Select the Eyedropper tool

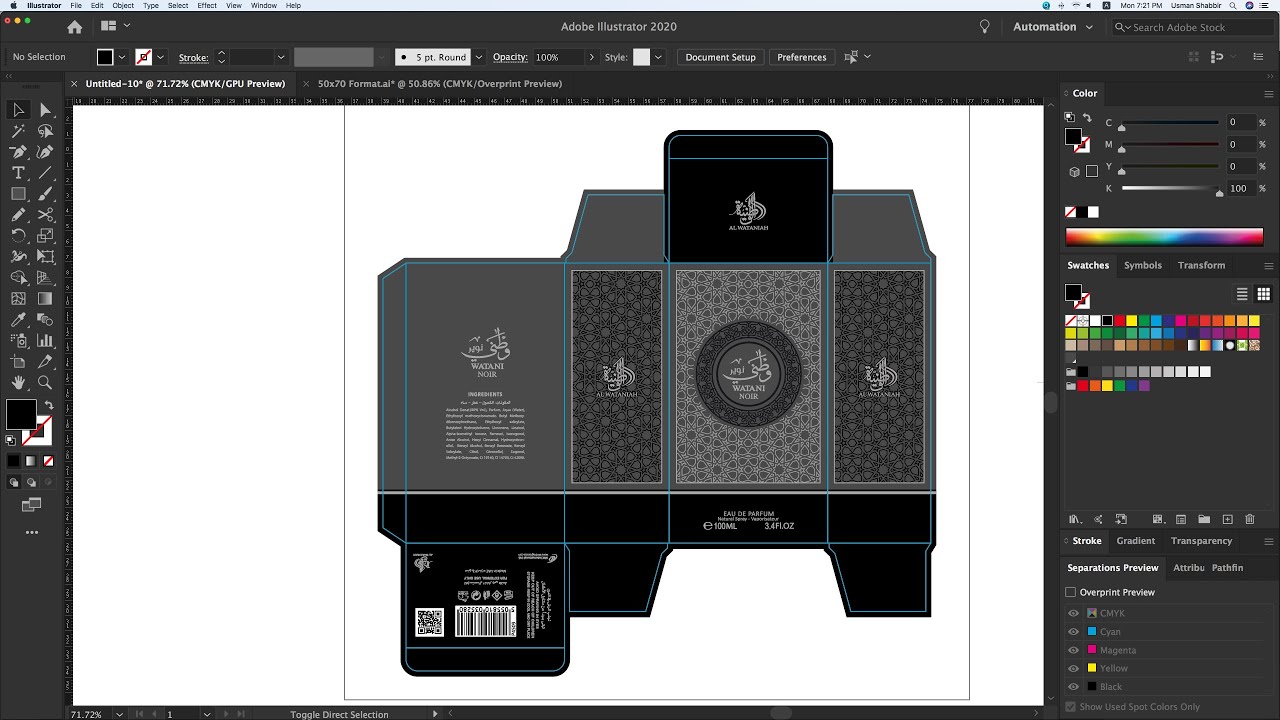18,320
